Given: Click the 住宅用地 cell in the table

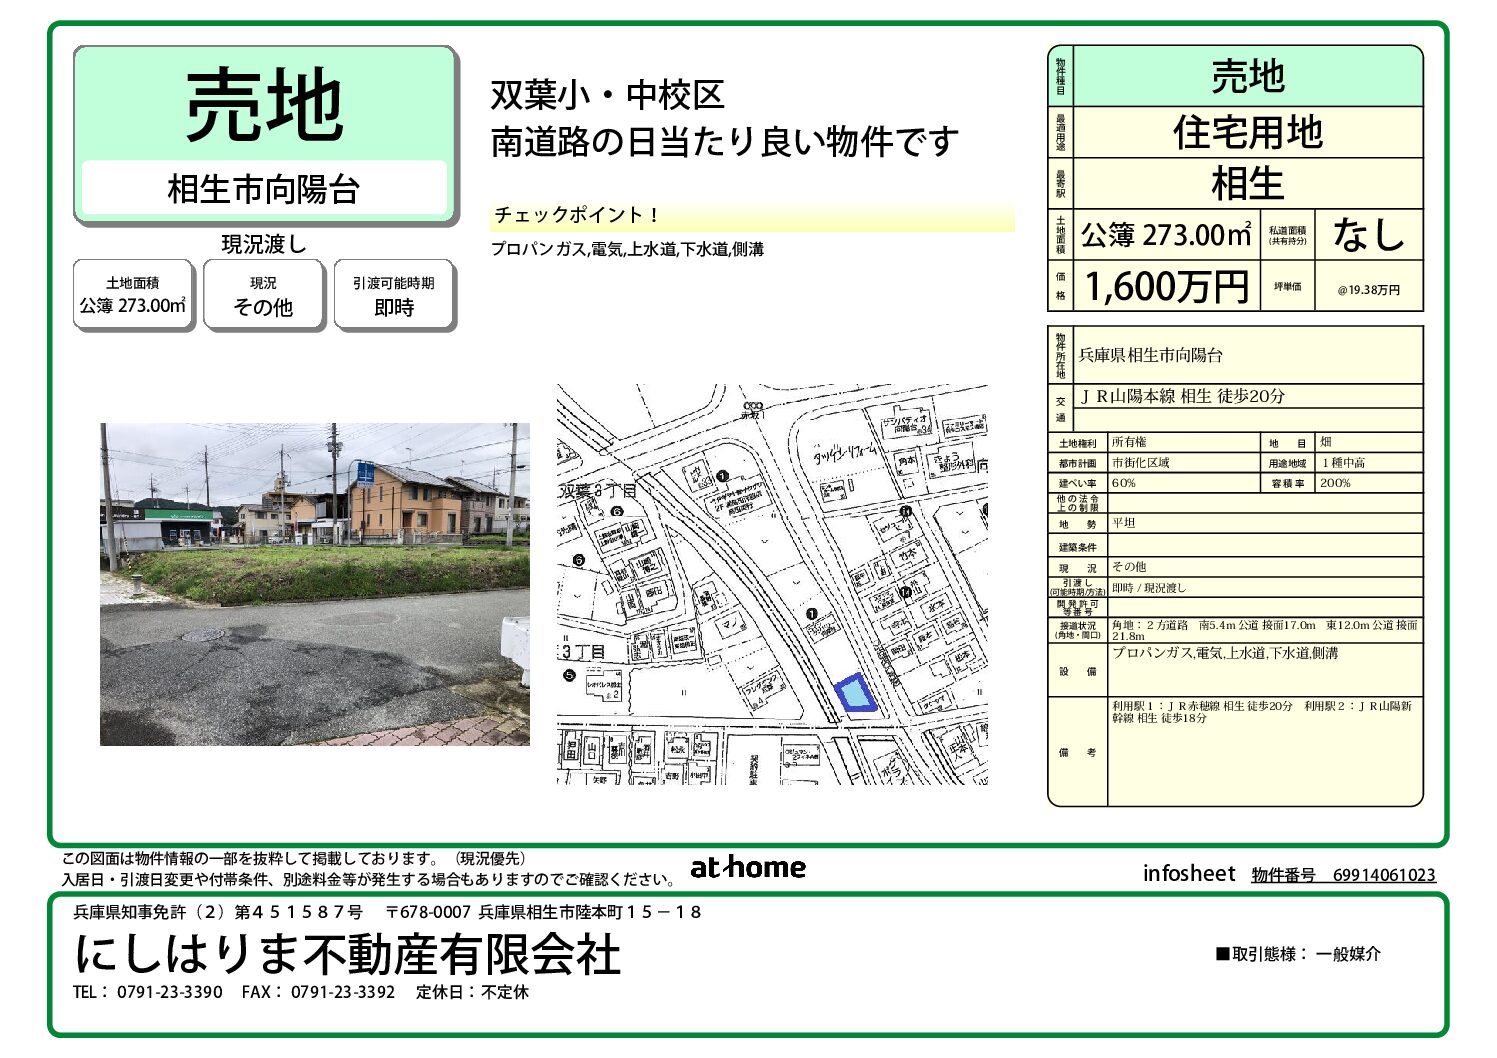Looking at the screenshot, I should [1247, 132].
